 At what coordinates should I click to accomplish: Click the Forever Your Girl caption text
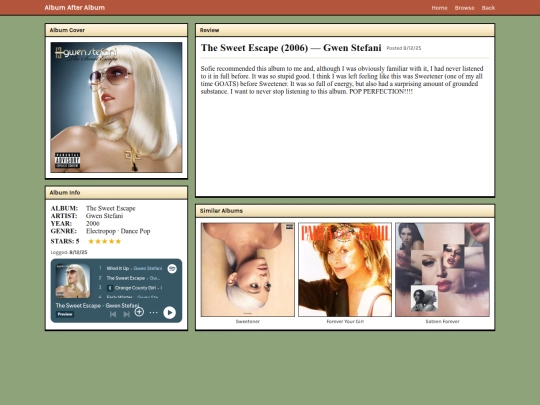point(345,321)
